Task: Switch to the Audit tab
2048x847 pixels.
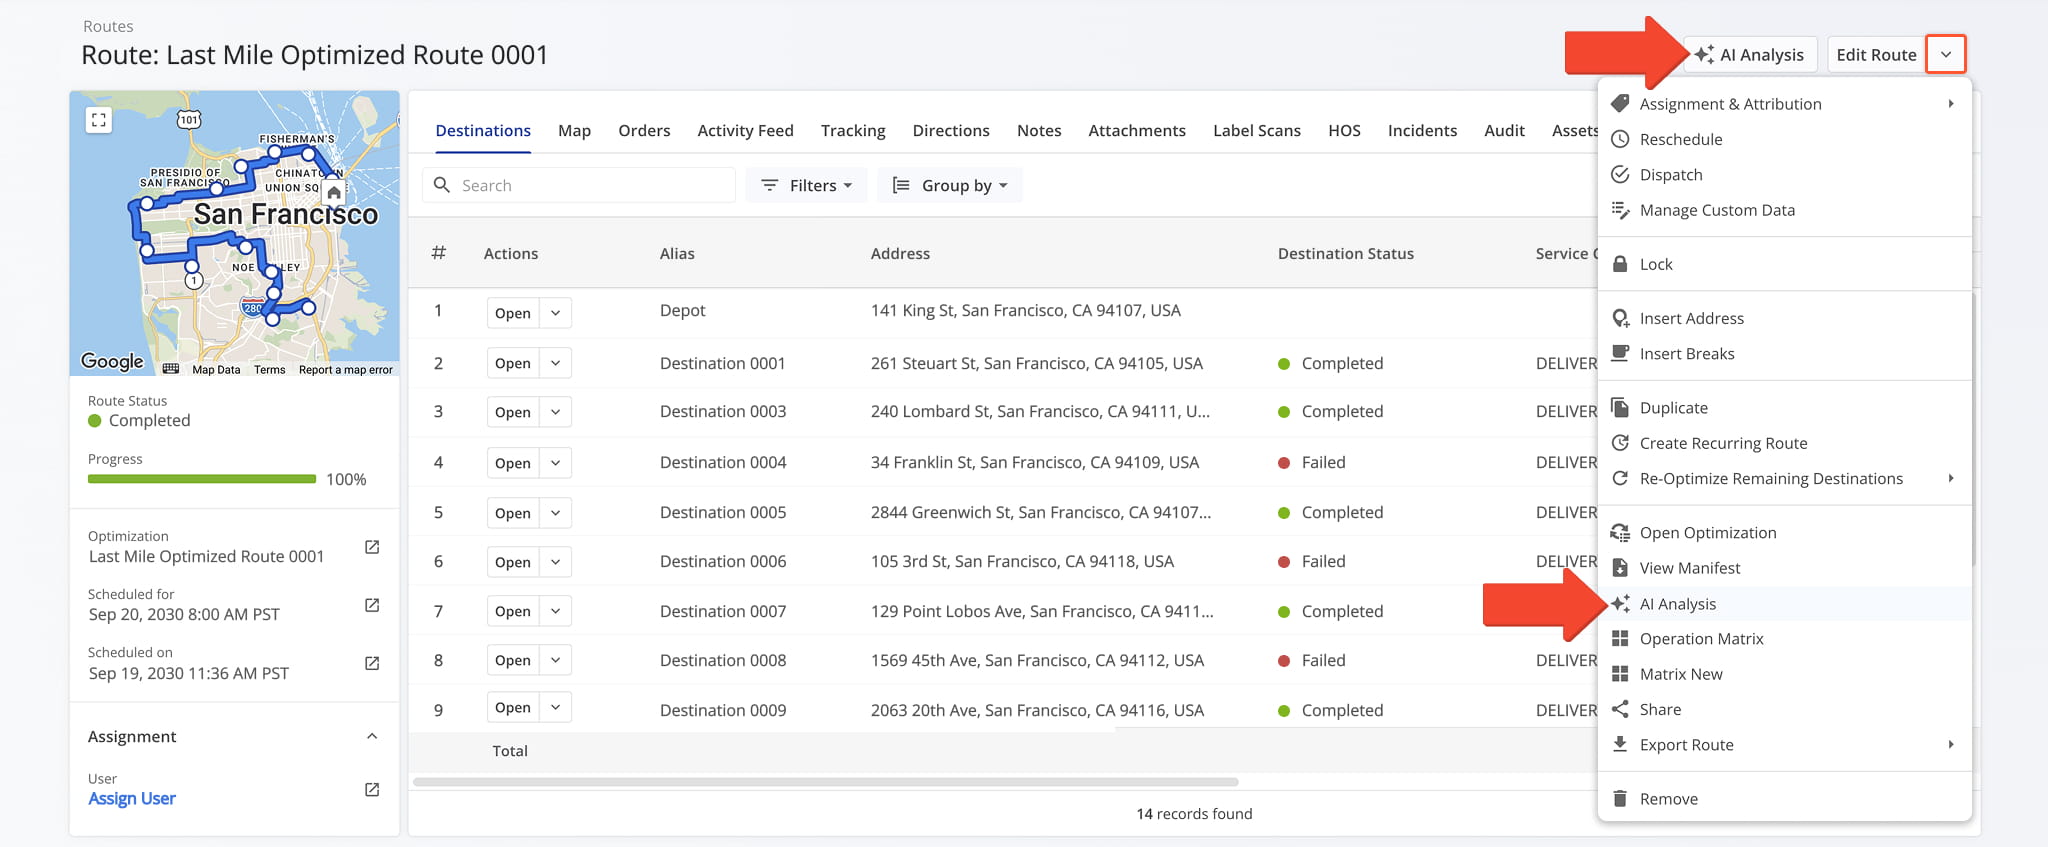Action: pos(1504,130)
